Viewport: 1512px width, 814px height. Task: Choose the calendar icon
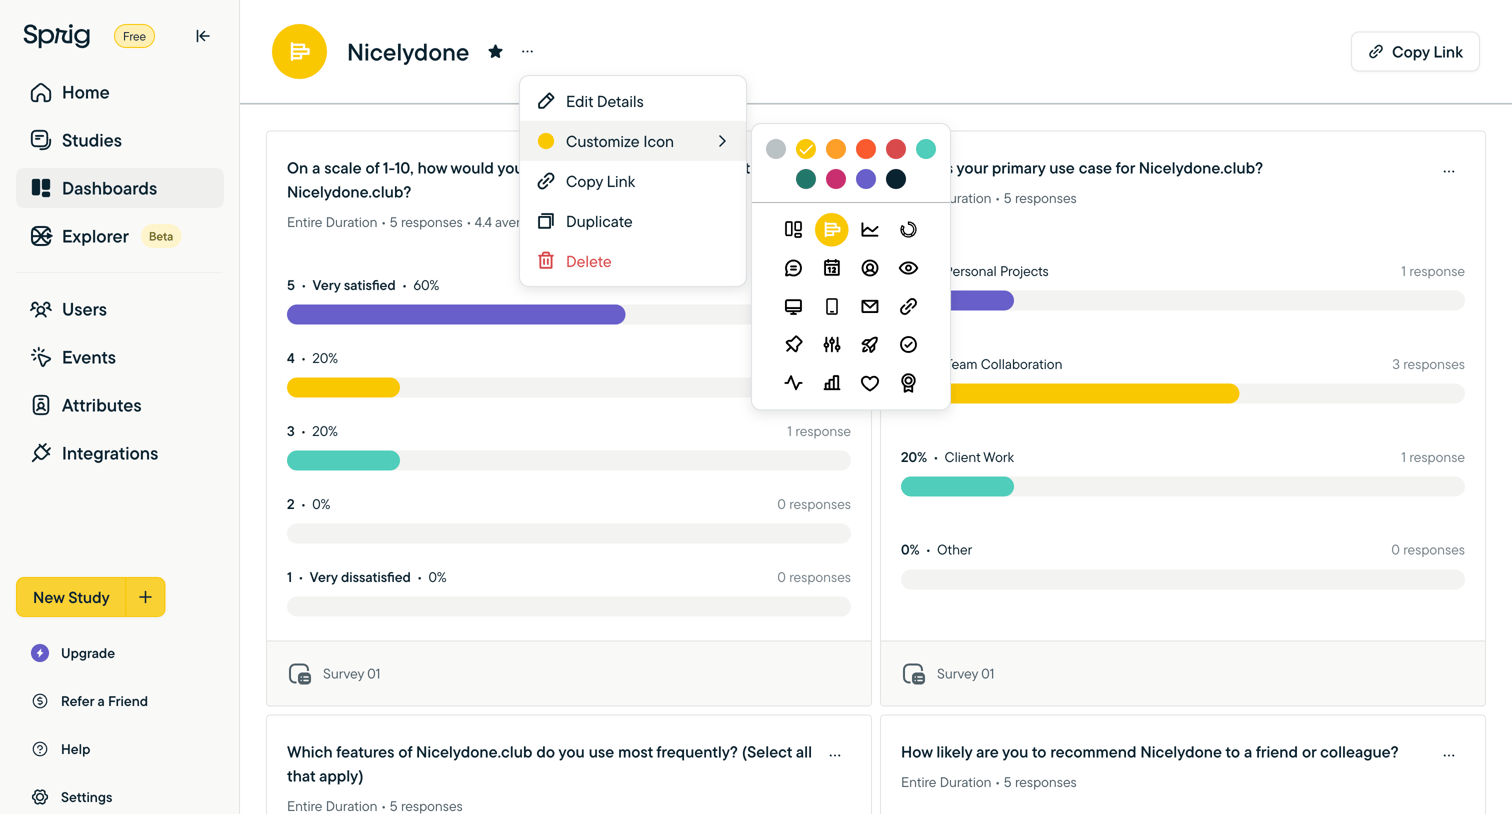832,268
